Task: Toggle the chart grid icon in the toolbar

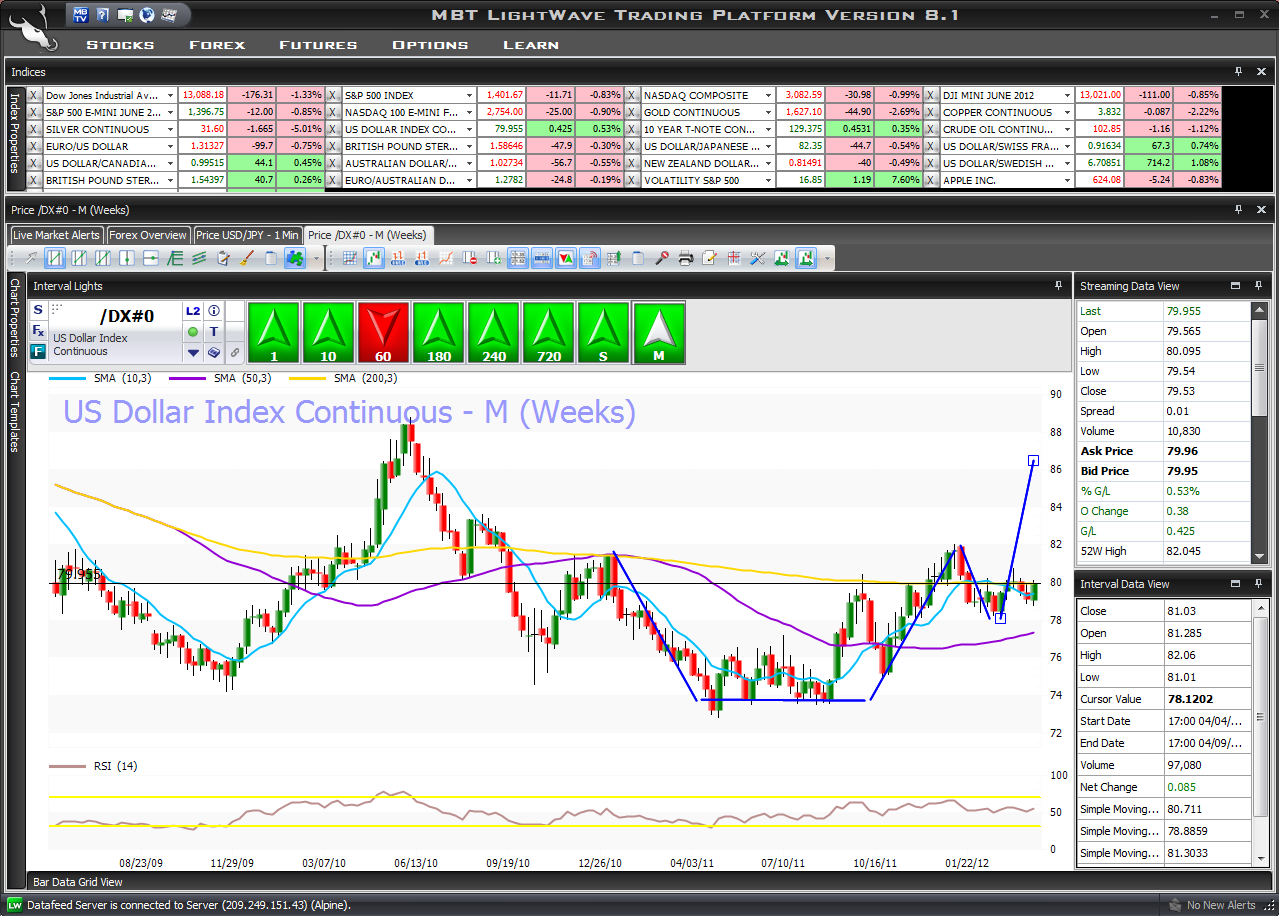Action: click(350, 258)
